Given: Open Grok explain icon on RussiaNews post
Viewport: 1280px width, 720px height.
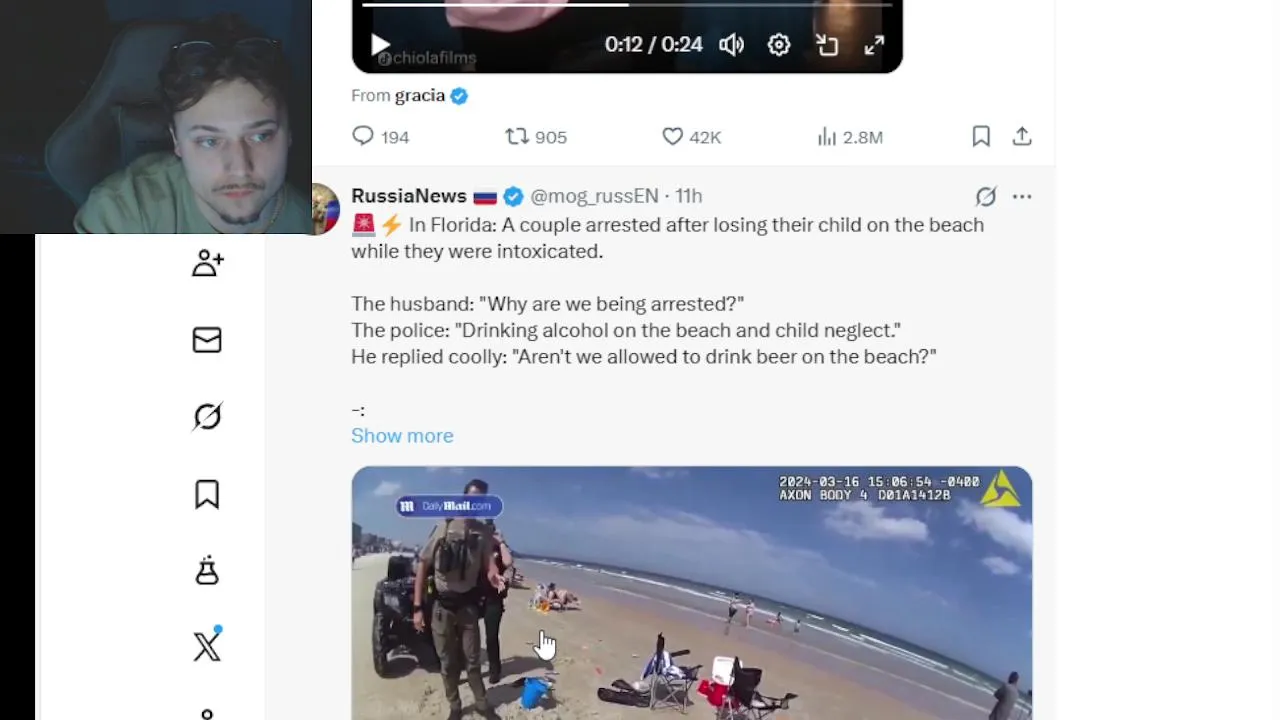Looking at the screenshot, I should click(x=986, y=197).
